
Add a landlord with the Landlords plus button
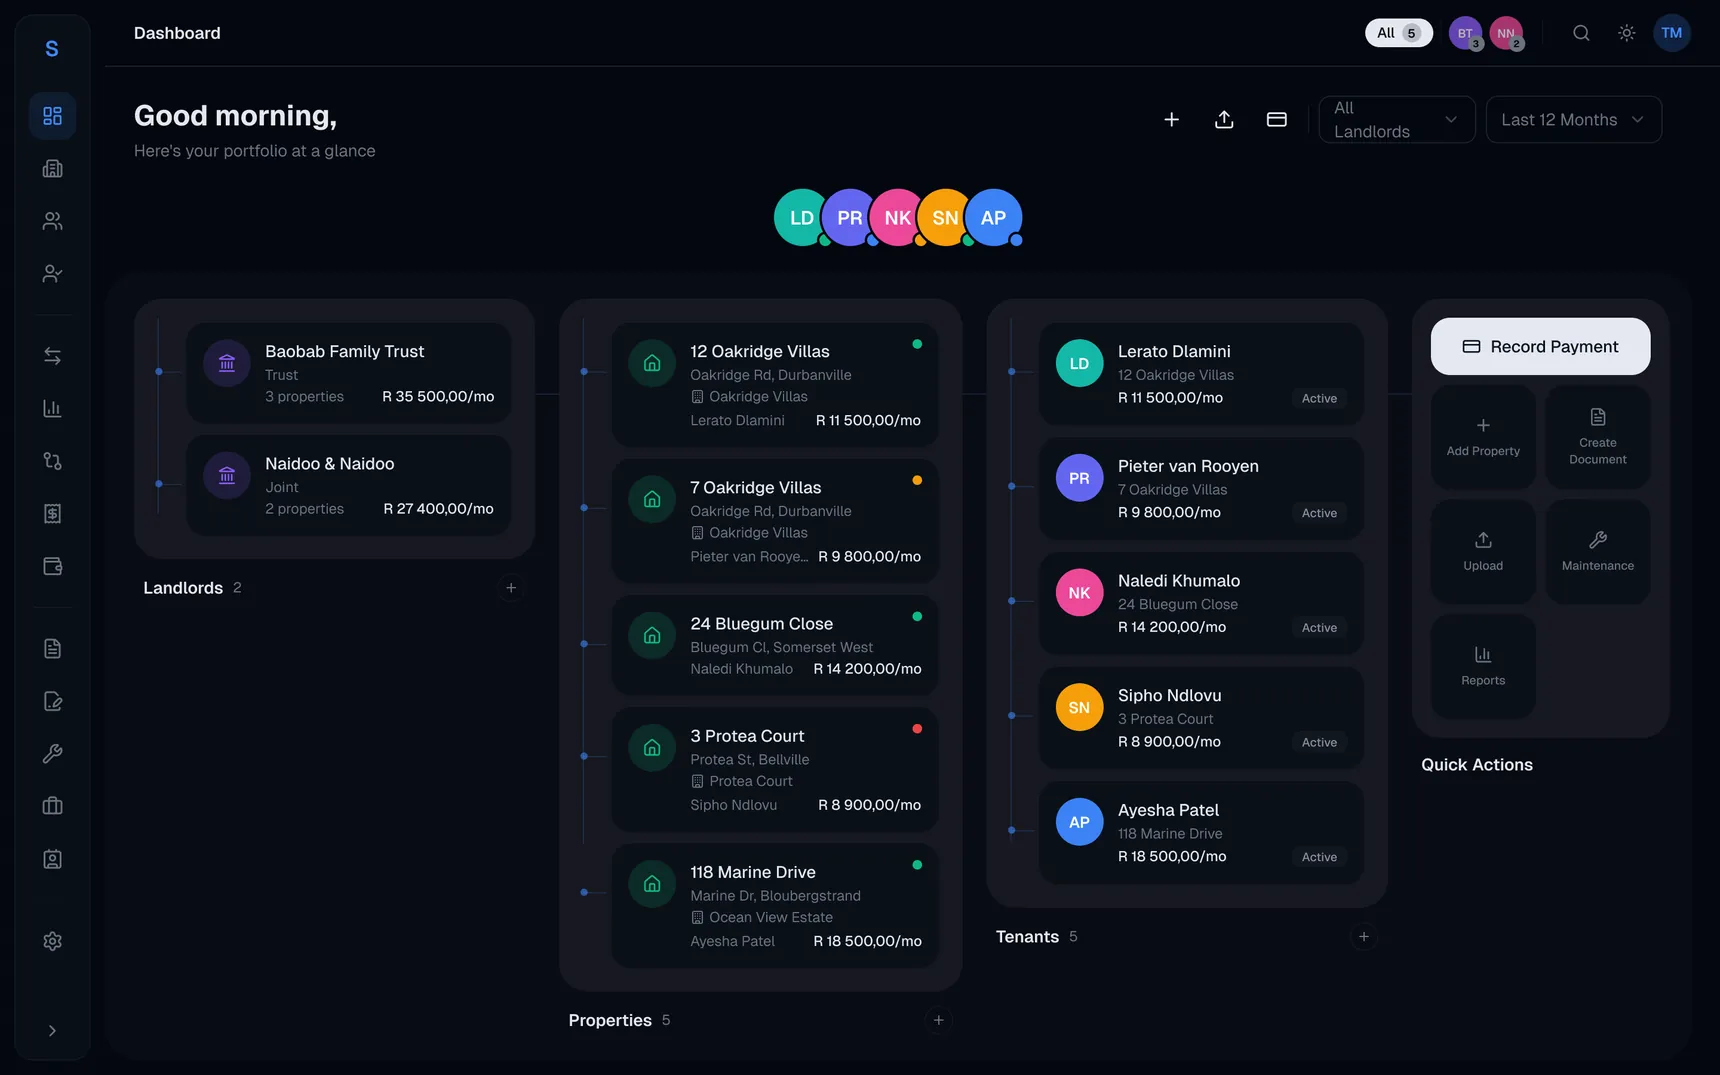[x=511, y=588]
